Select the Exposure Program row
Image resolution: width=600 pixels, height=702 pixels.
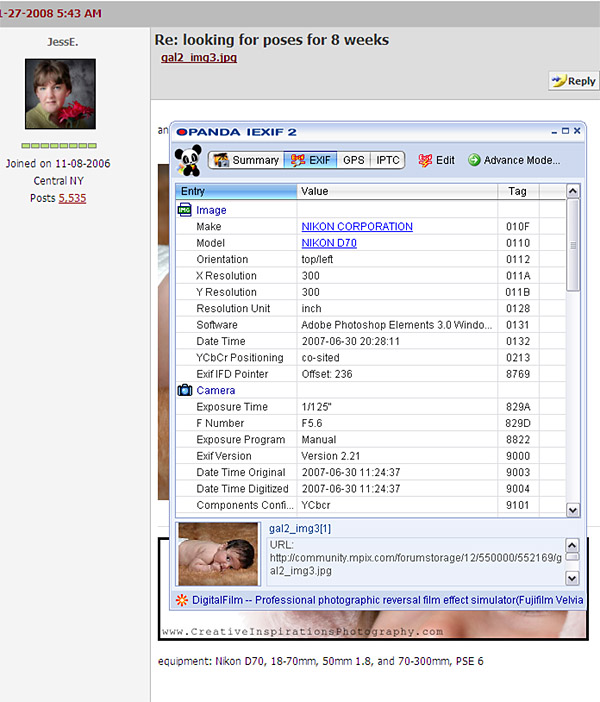click(x=370, y=439)
